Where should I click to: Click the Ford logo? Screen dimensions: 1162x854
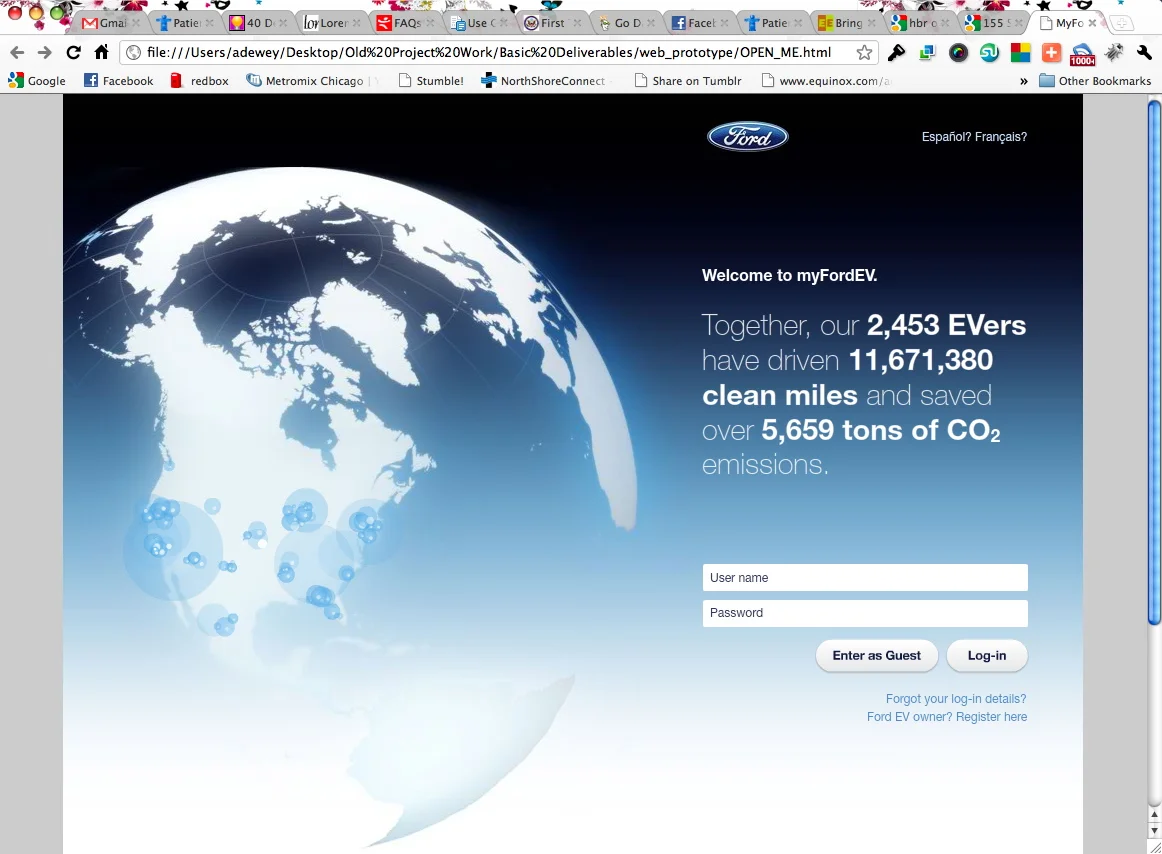[x=748, y=136]
